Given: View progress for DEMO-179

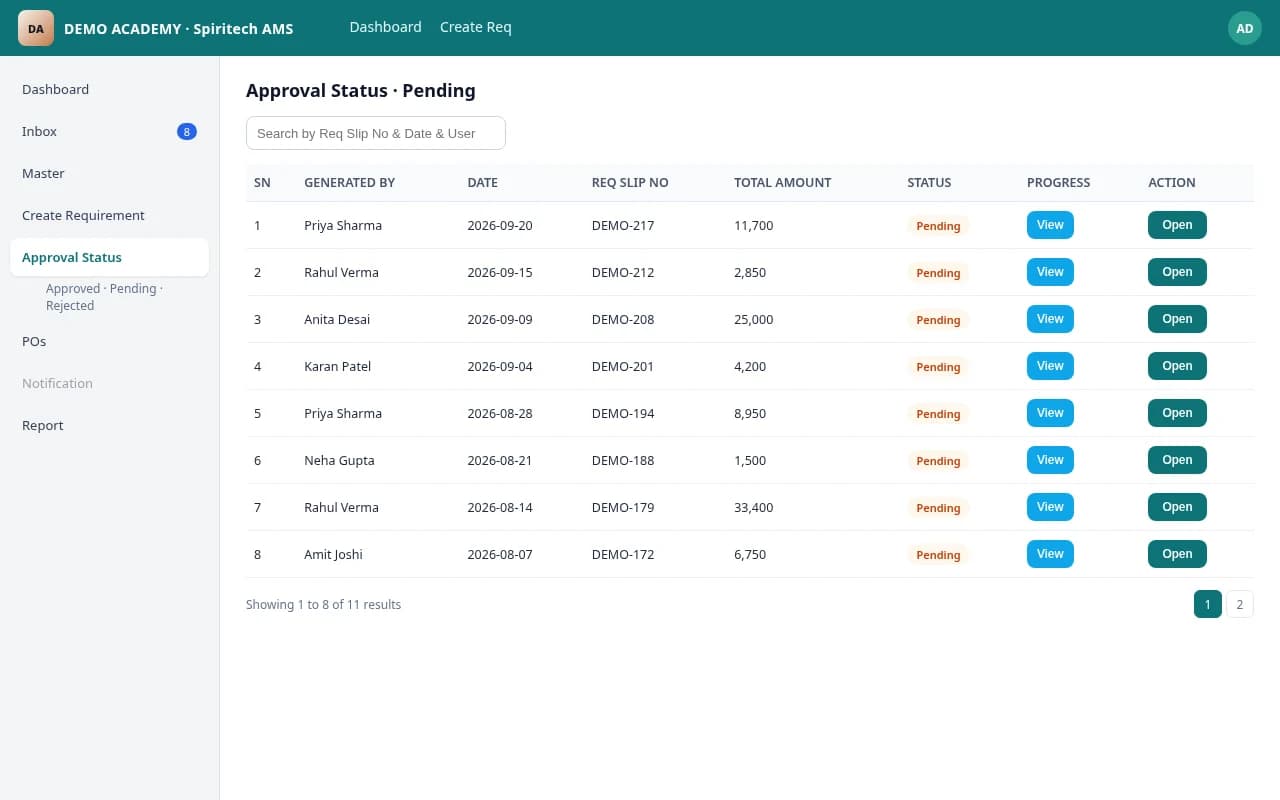Looking at the screenshot, I should pos(1050,507).
